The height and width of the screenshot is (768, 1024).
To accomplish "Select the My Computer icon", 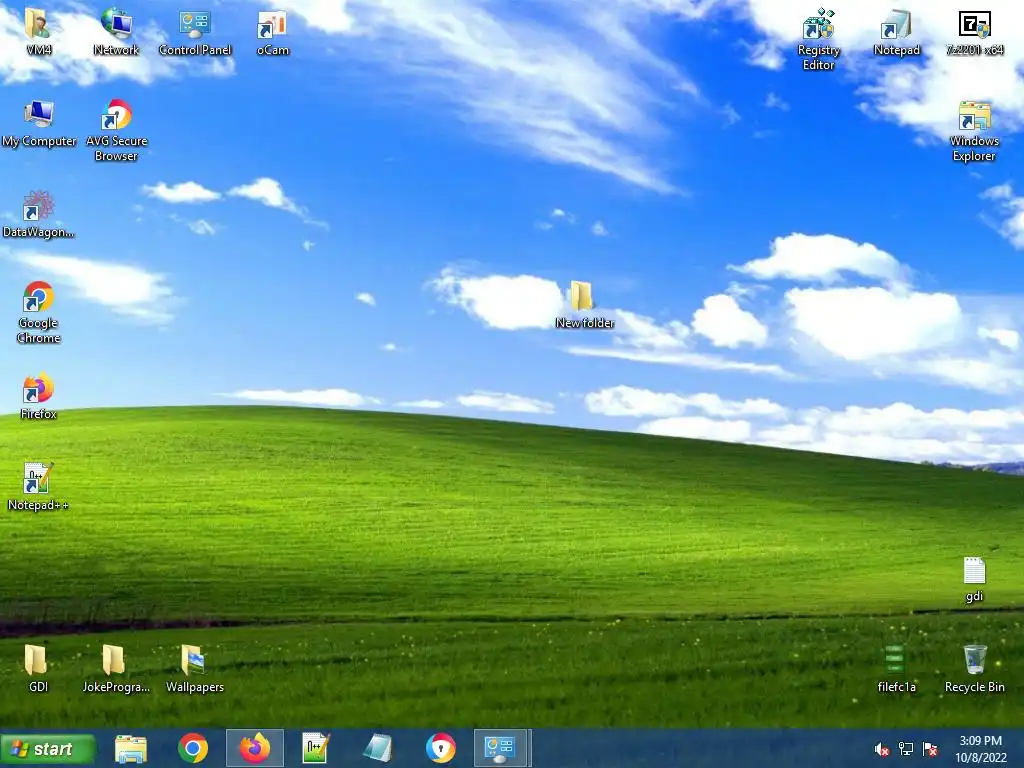I will click(x=39, y=115).
